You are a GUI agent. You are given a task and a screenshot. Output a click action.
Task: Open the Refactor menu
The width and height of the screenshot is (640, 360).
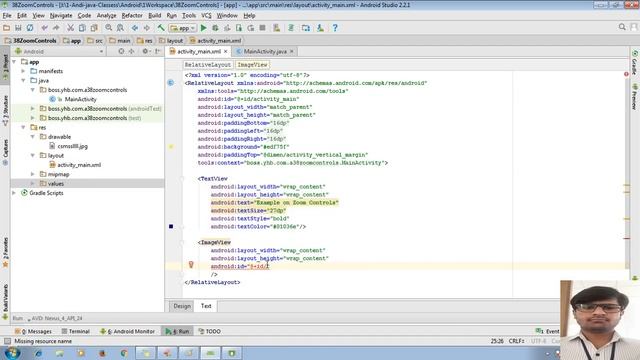tap(132, 16)
